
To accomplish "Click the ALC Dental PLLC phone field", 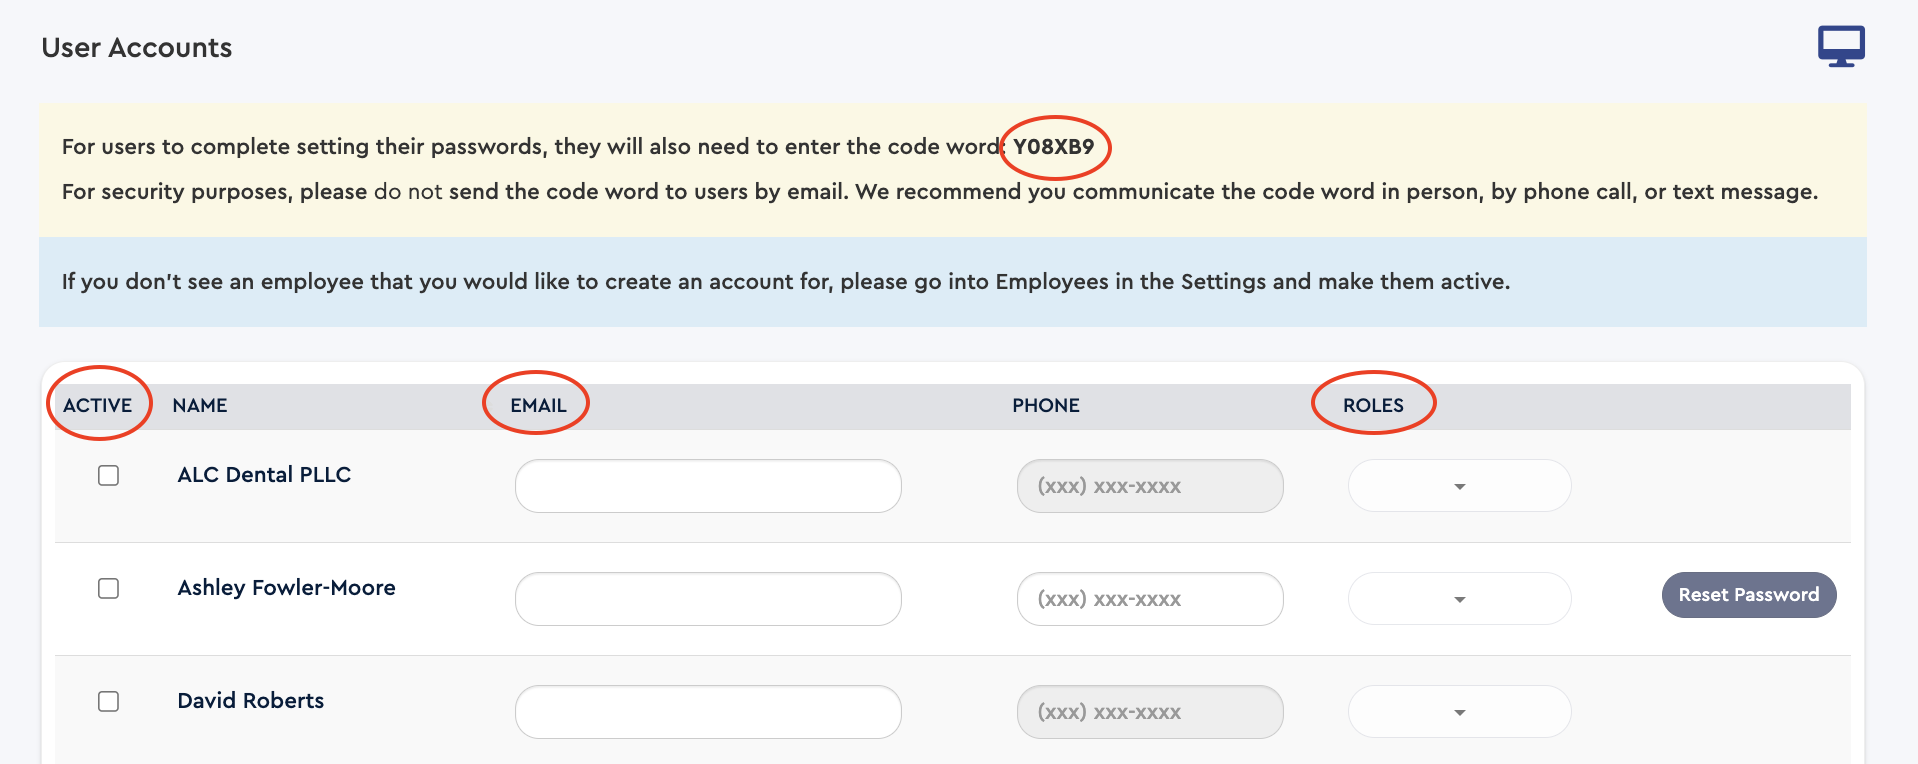I will click(1150, 486).
